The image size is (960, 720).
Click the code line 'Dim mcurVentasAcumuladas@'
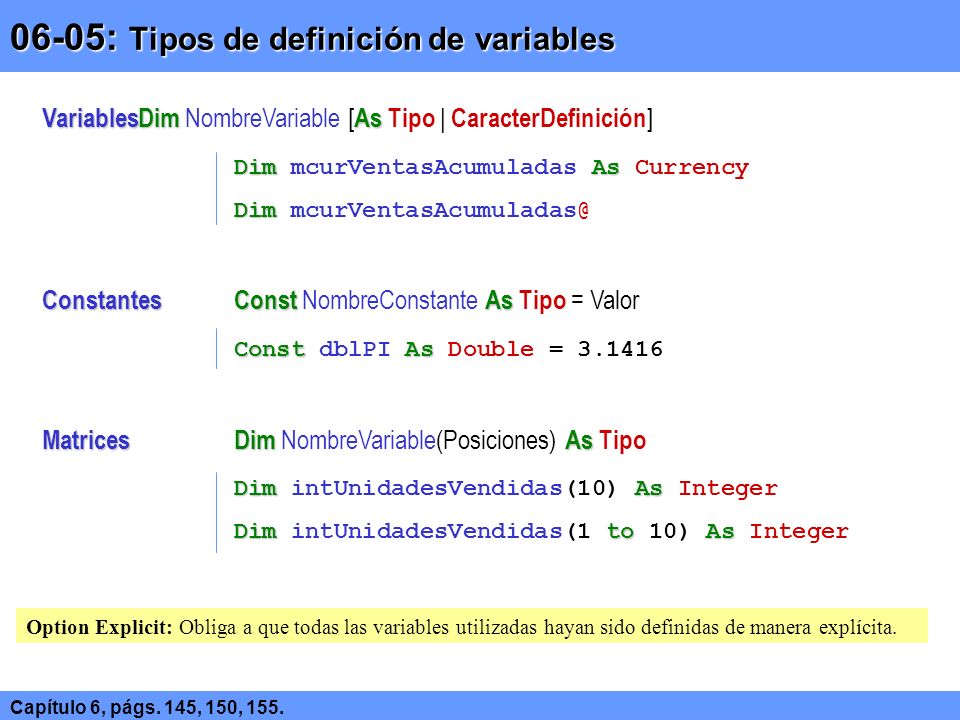coord(411,210)
